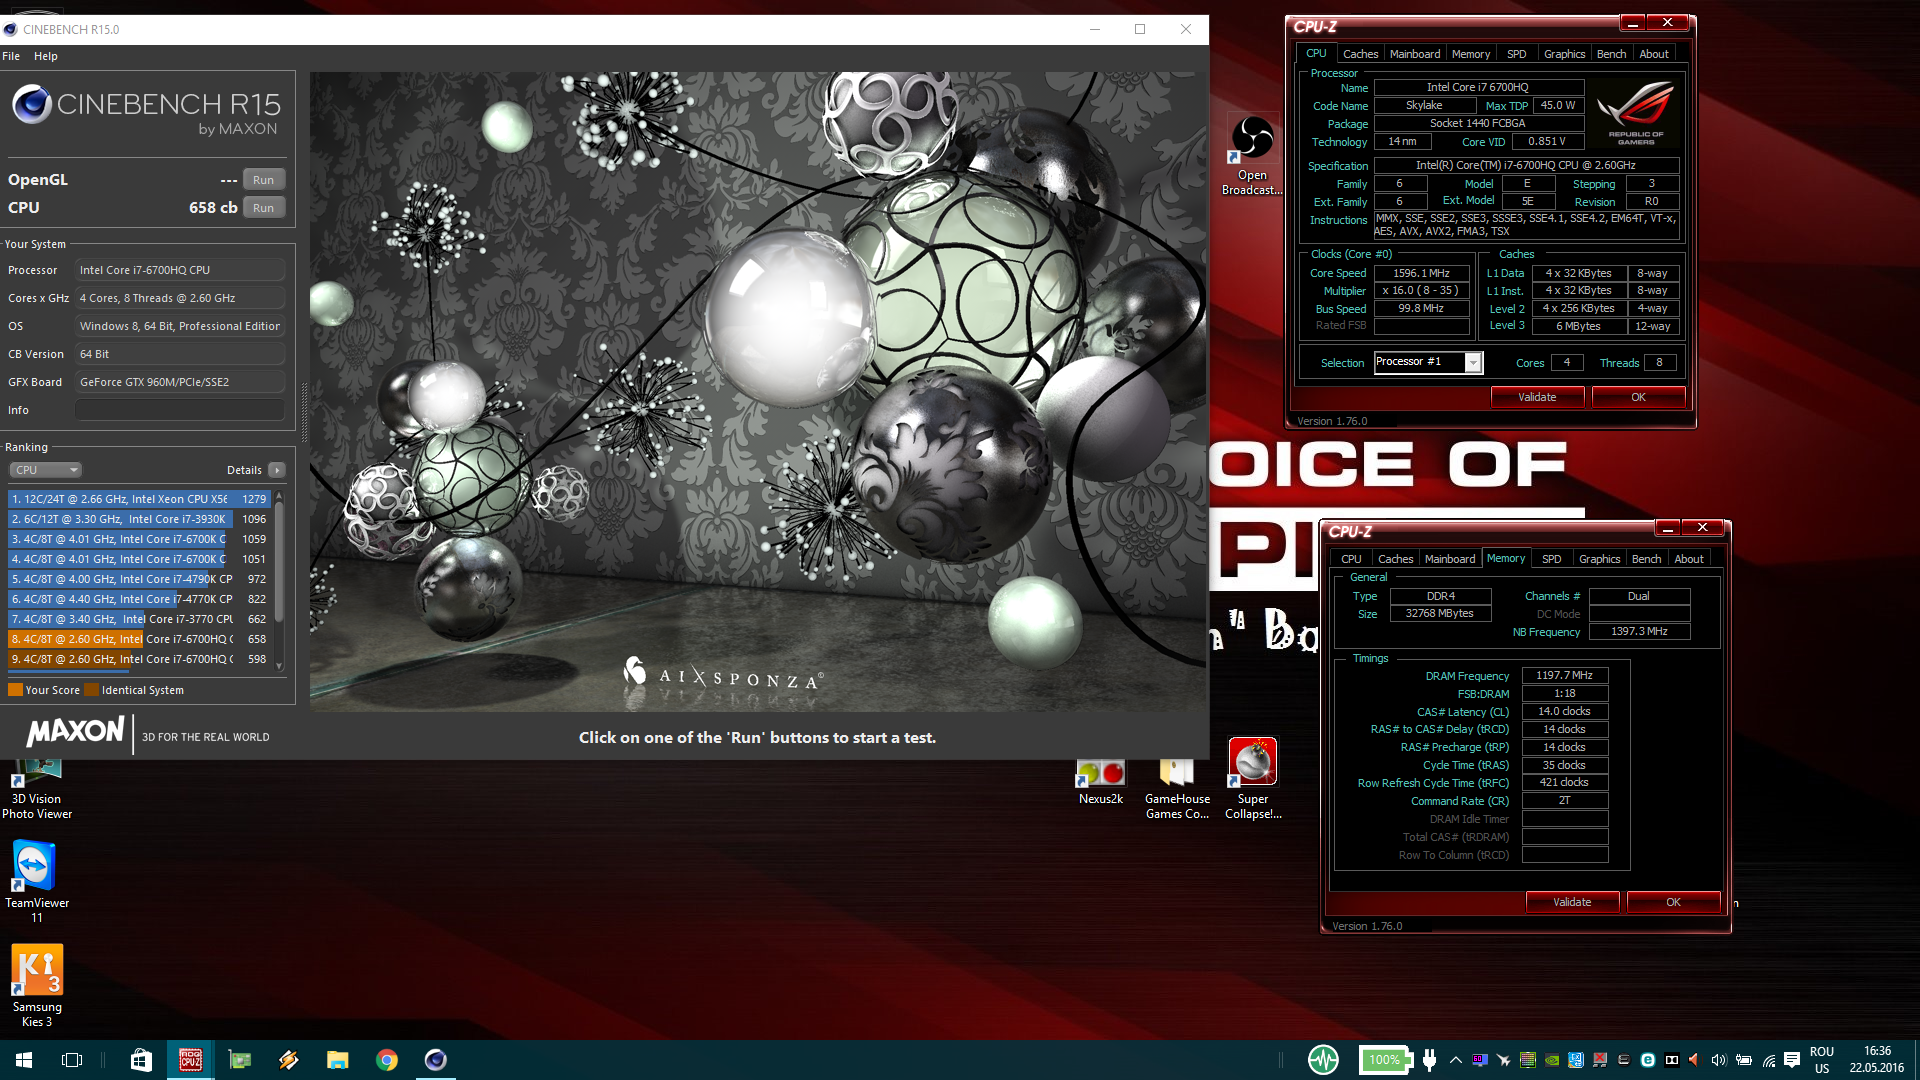The image size is (1920, 1080).
Task: Click the orange speaker tray icon
Action: [x=1695, y=1060]
